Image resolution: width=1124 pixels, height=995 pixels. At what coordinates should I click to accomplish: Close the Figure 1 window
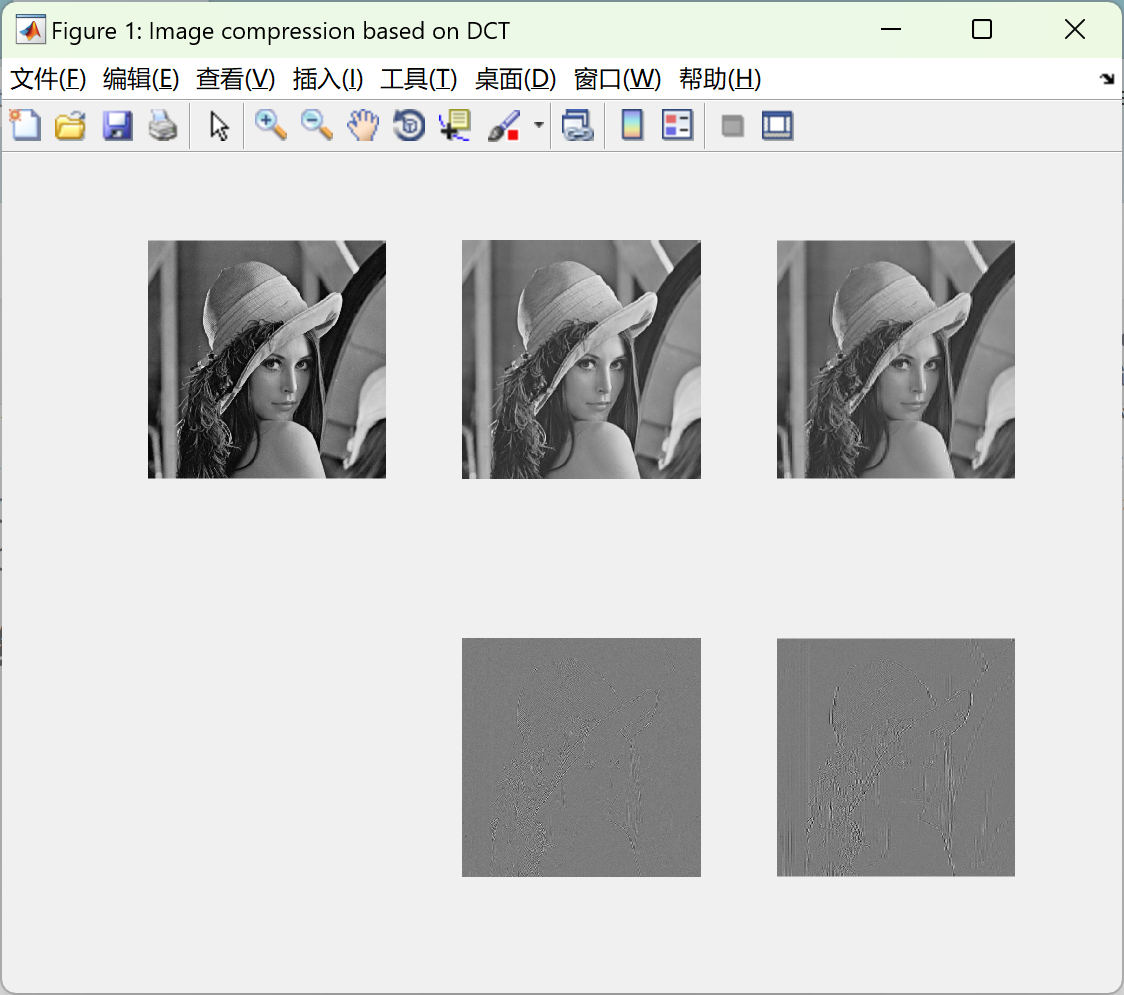[1075, 29]
